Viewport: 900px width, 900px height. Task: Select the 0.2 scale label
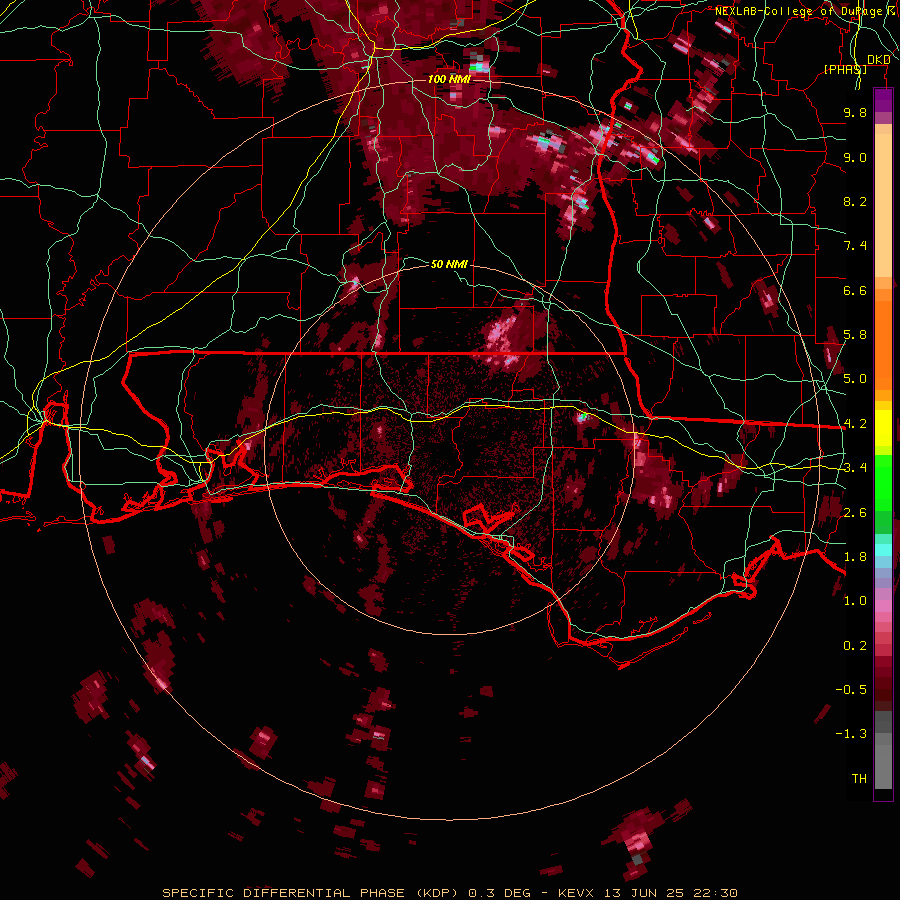point(855,646)
